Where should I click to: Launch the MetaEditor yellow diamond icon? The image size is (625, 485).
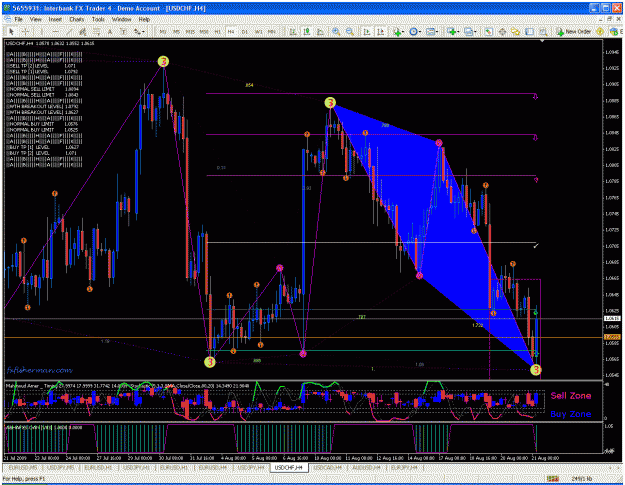tap(600, 31)
